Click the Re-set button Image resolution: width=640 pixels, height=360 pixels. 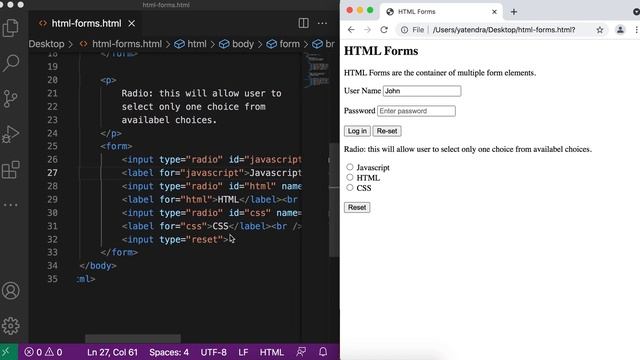click(x=387, y=131)
